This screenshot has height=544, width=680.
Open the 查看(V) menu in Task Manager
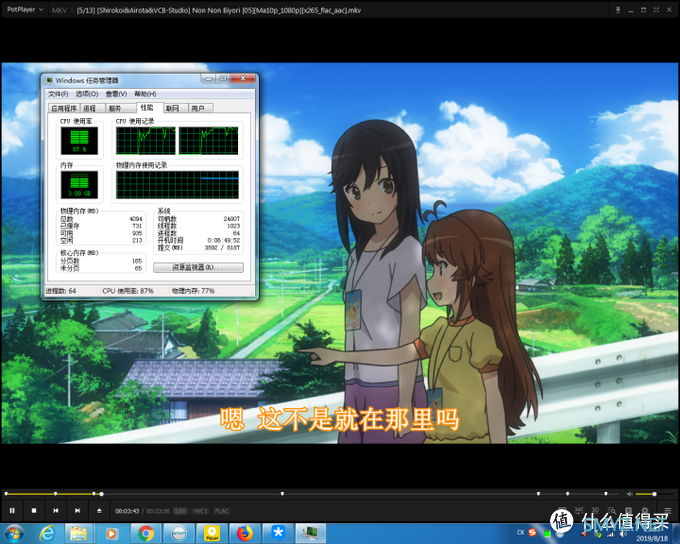[116, 94]
